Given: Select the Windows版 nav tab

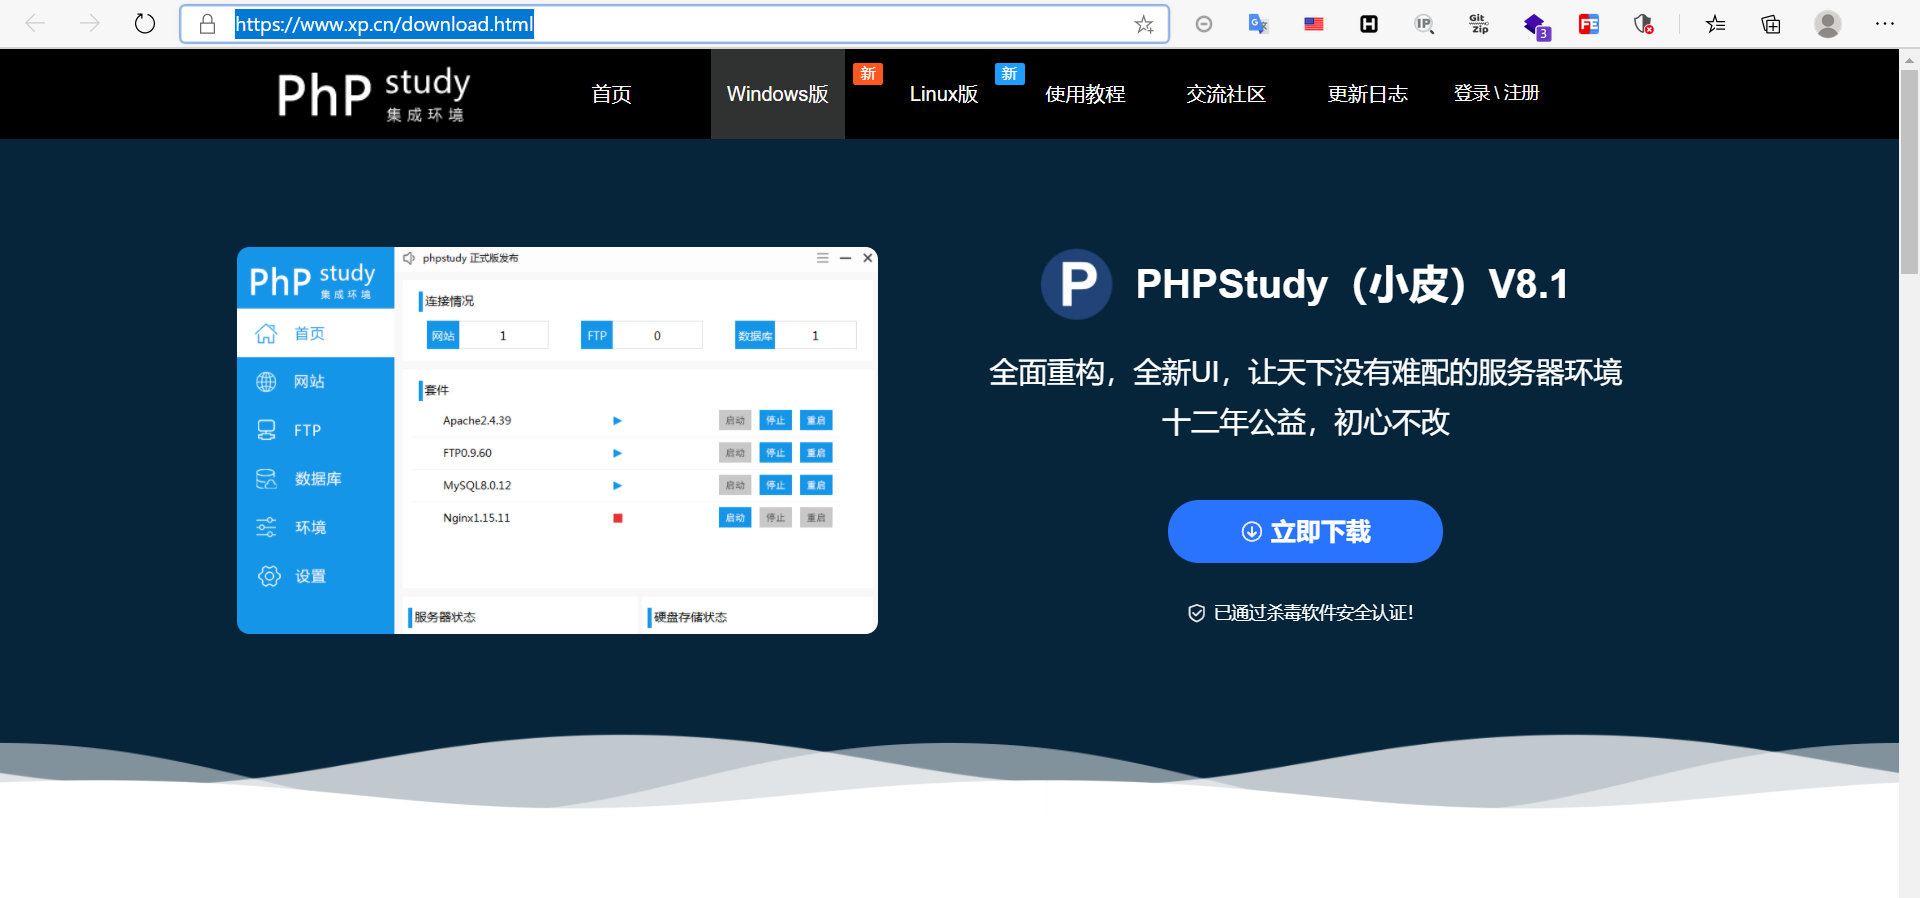Looking at the screenshot, I should pos(777,94).
